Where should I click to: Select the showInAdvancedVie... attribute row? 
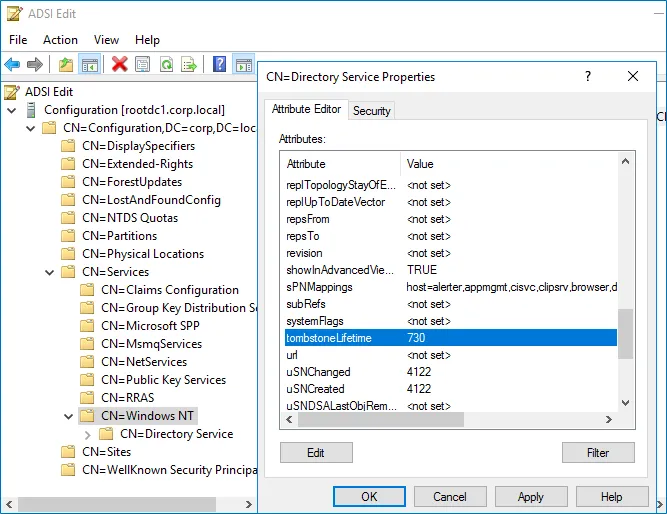451,270
